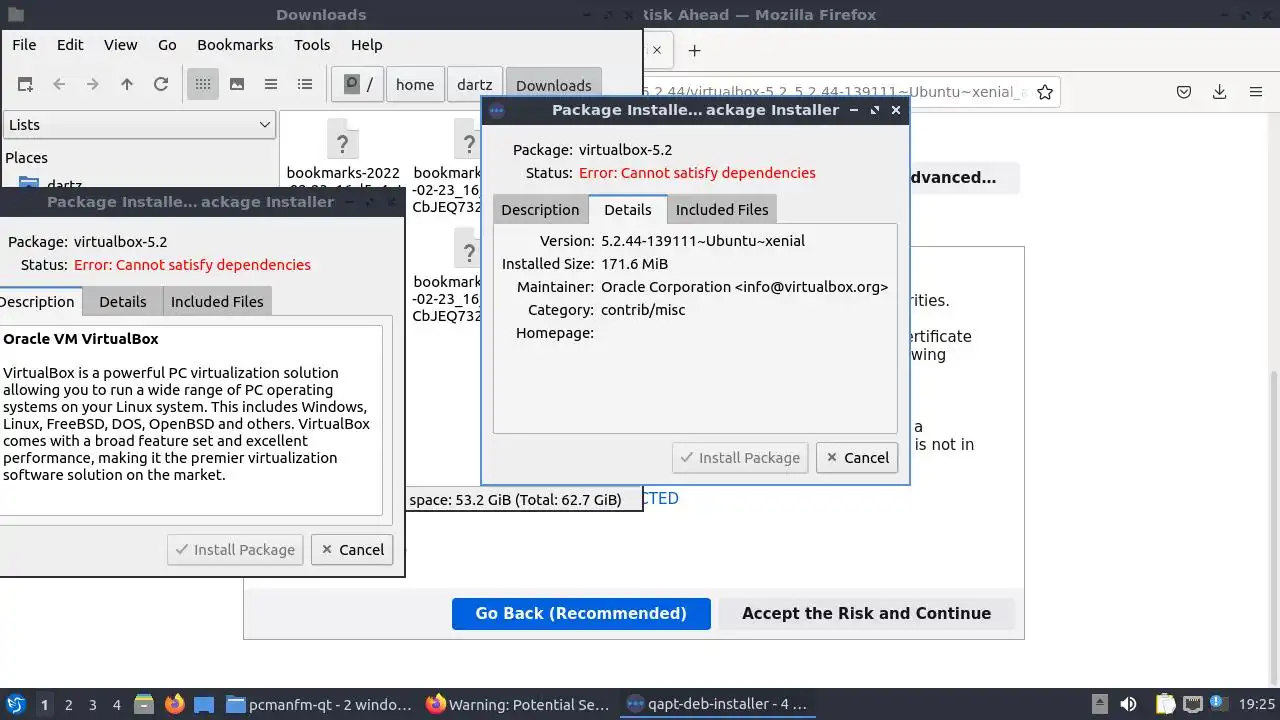Open a new Firefox tab

coord(694,50)
